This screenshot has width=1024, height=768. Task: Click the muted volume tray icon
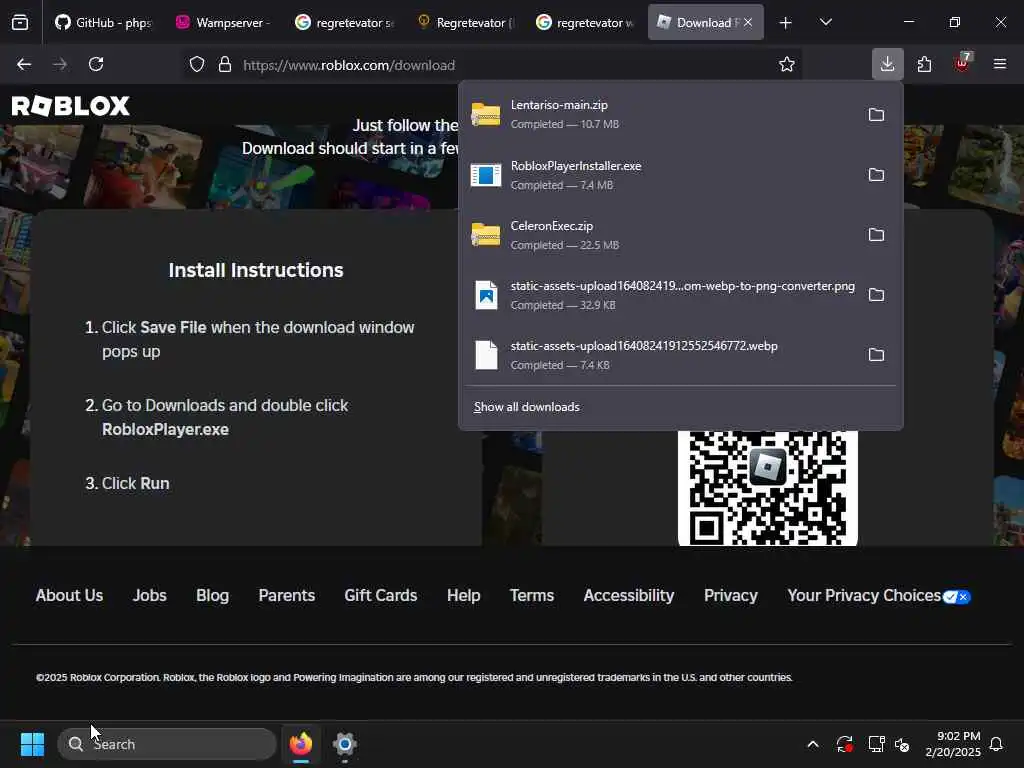902,744
